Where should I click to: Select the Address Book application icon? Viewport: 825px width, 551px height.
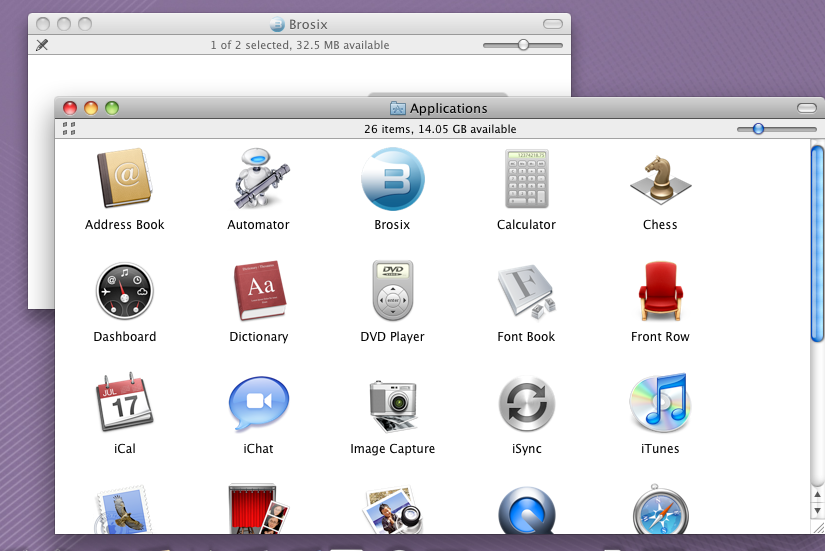tap(125, 178)
